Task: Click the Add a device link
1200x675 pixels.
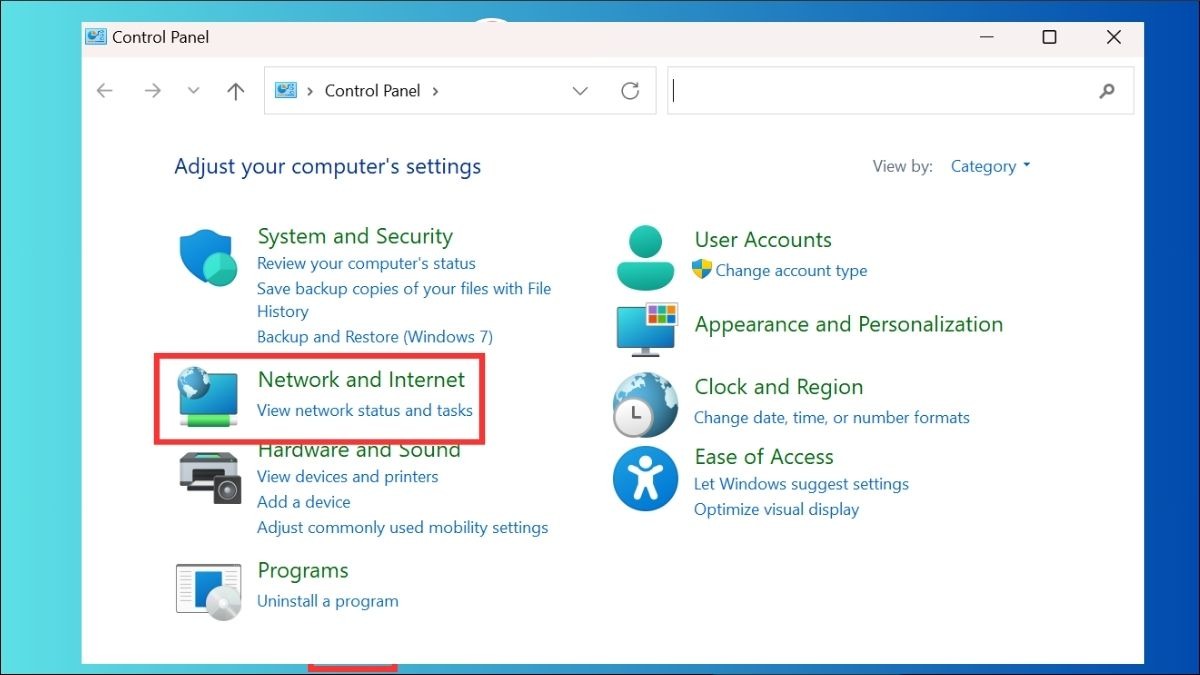Action: point(304,502)
